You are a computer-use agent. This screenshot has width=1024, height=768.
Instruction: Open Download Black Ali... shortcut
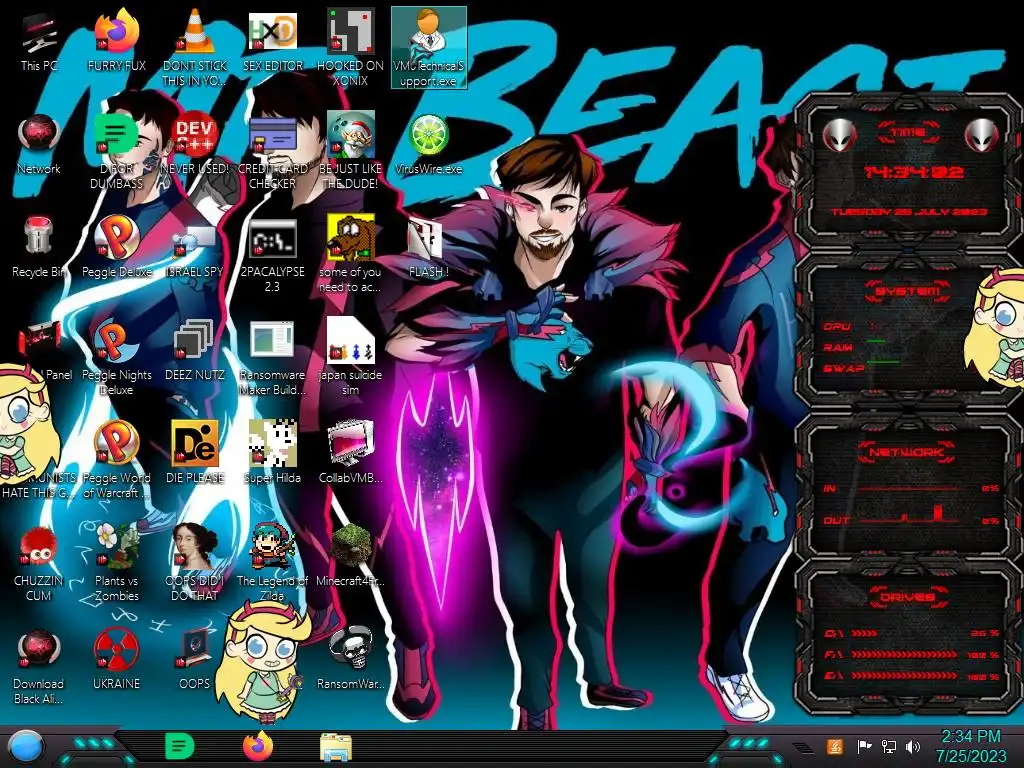(x=39, y=667)
